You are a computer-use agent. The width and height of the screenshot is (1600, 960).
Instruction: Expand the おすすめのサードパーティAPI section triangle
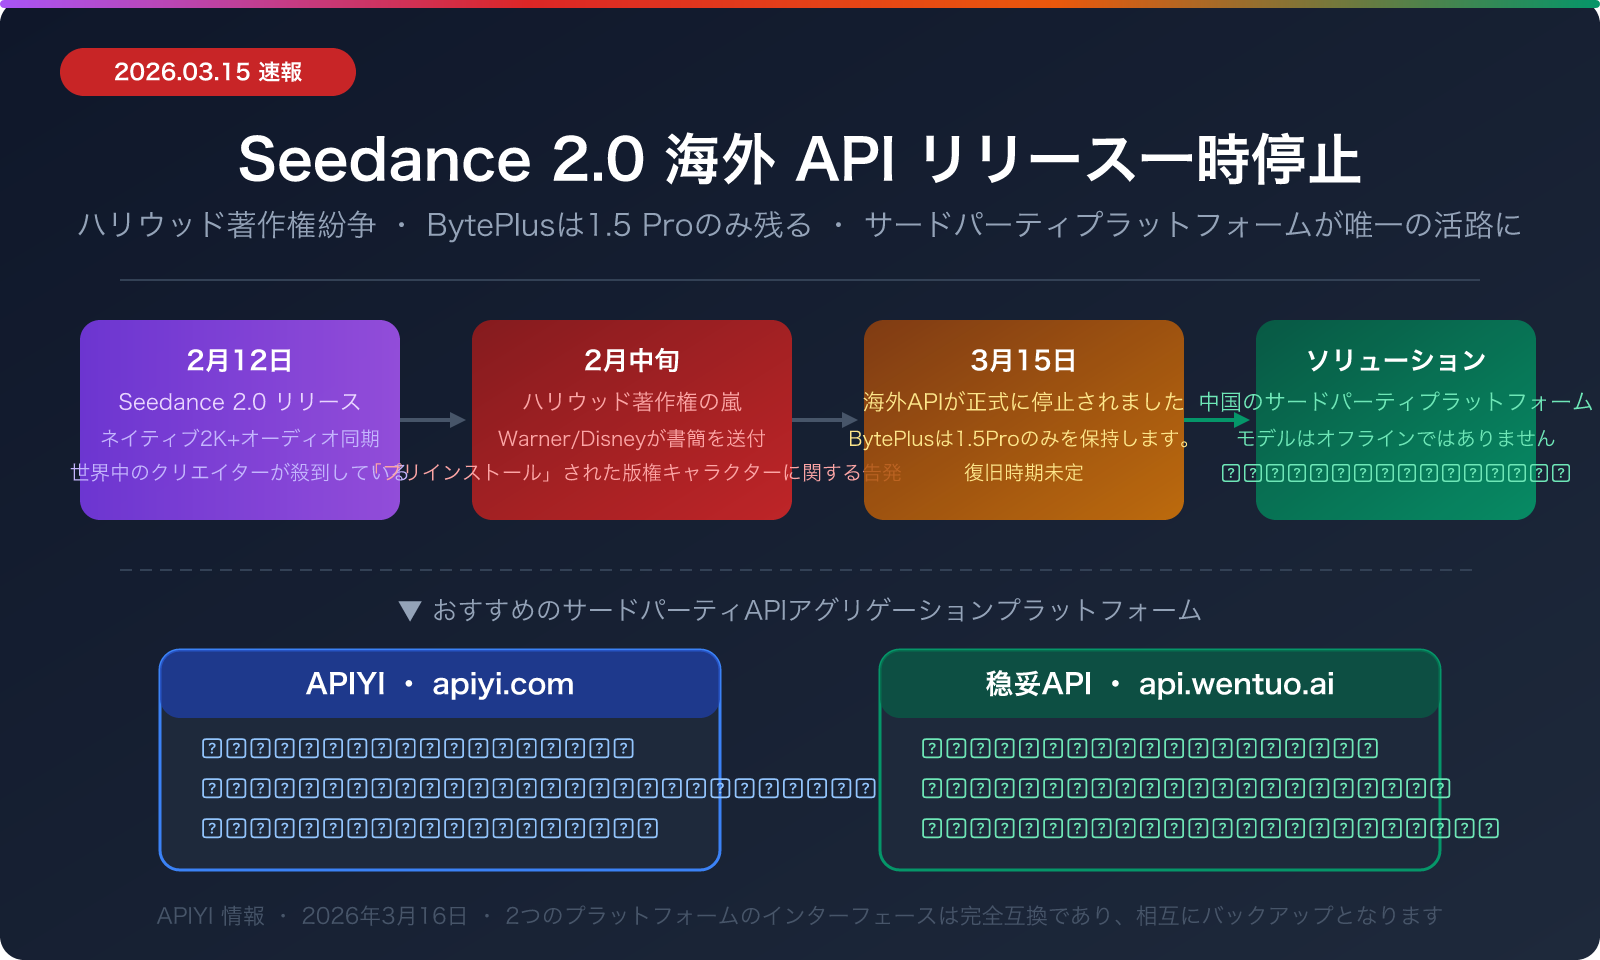(x=408, y=610)
